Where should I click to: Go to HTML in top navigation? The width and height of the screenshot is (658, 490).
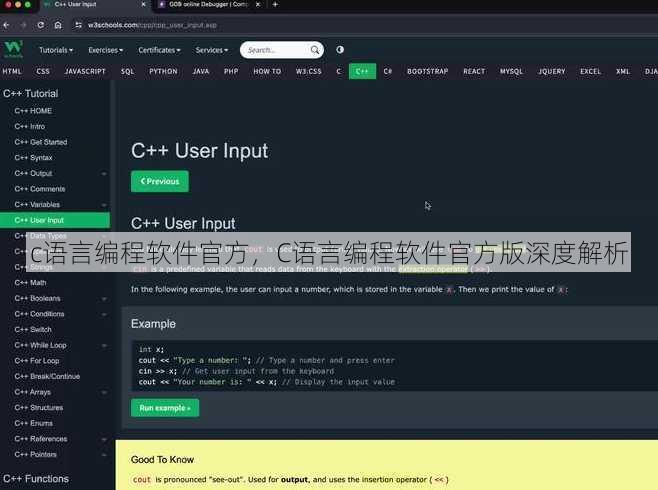click(x=12, y=71)
